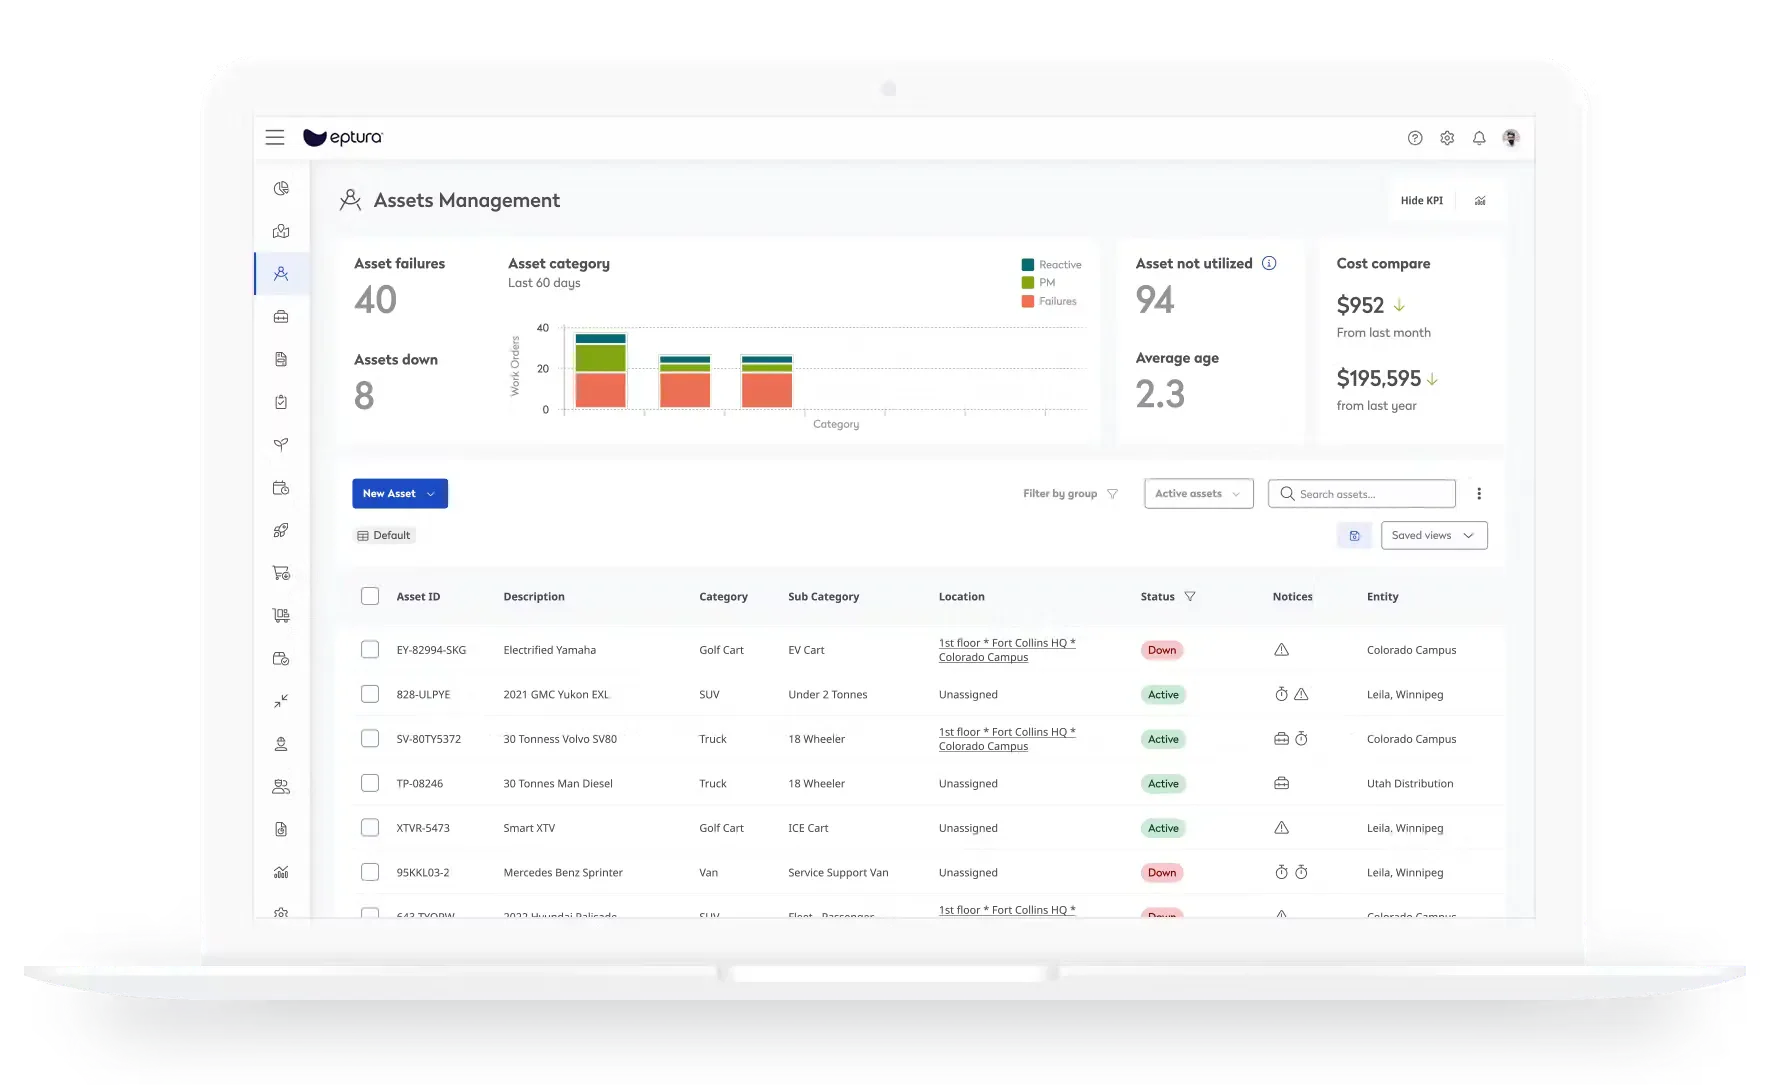
Task: Open the pie chart dashboard sidebar icon
Action: tap(281, 188)
